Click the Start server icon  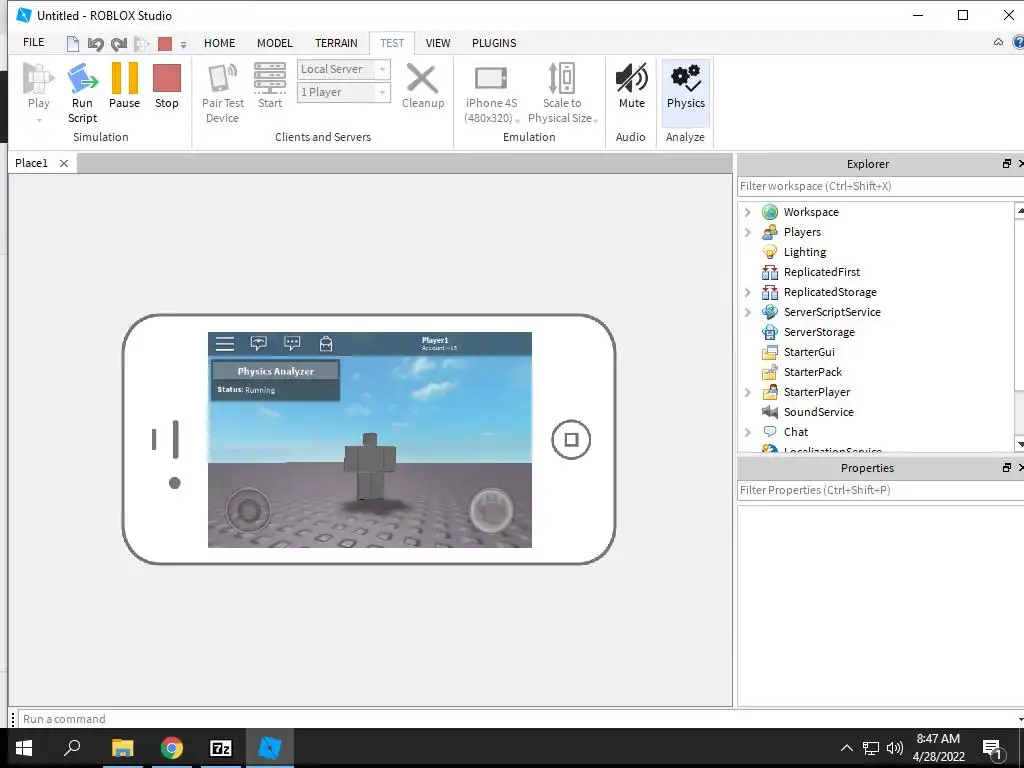[270, 78]
